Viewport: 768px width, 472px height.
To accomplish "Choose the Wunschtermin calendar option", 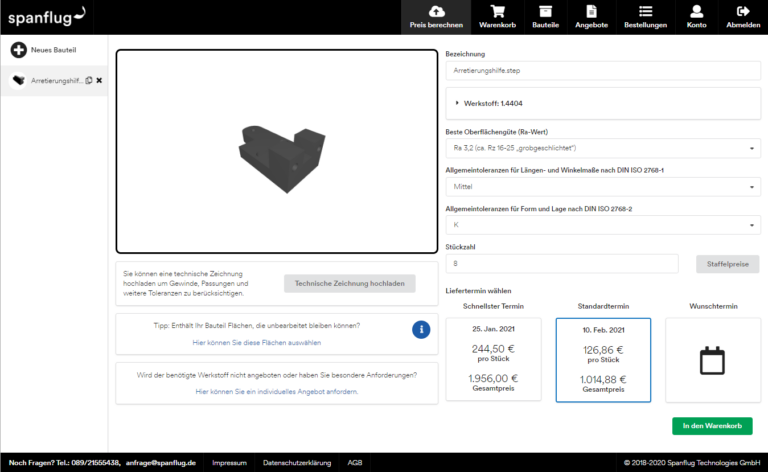I will point(712,360).
